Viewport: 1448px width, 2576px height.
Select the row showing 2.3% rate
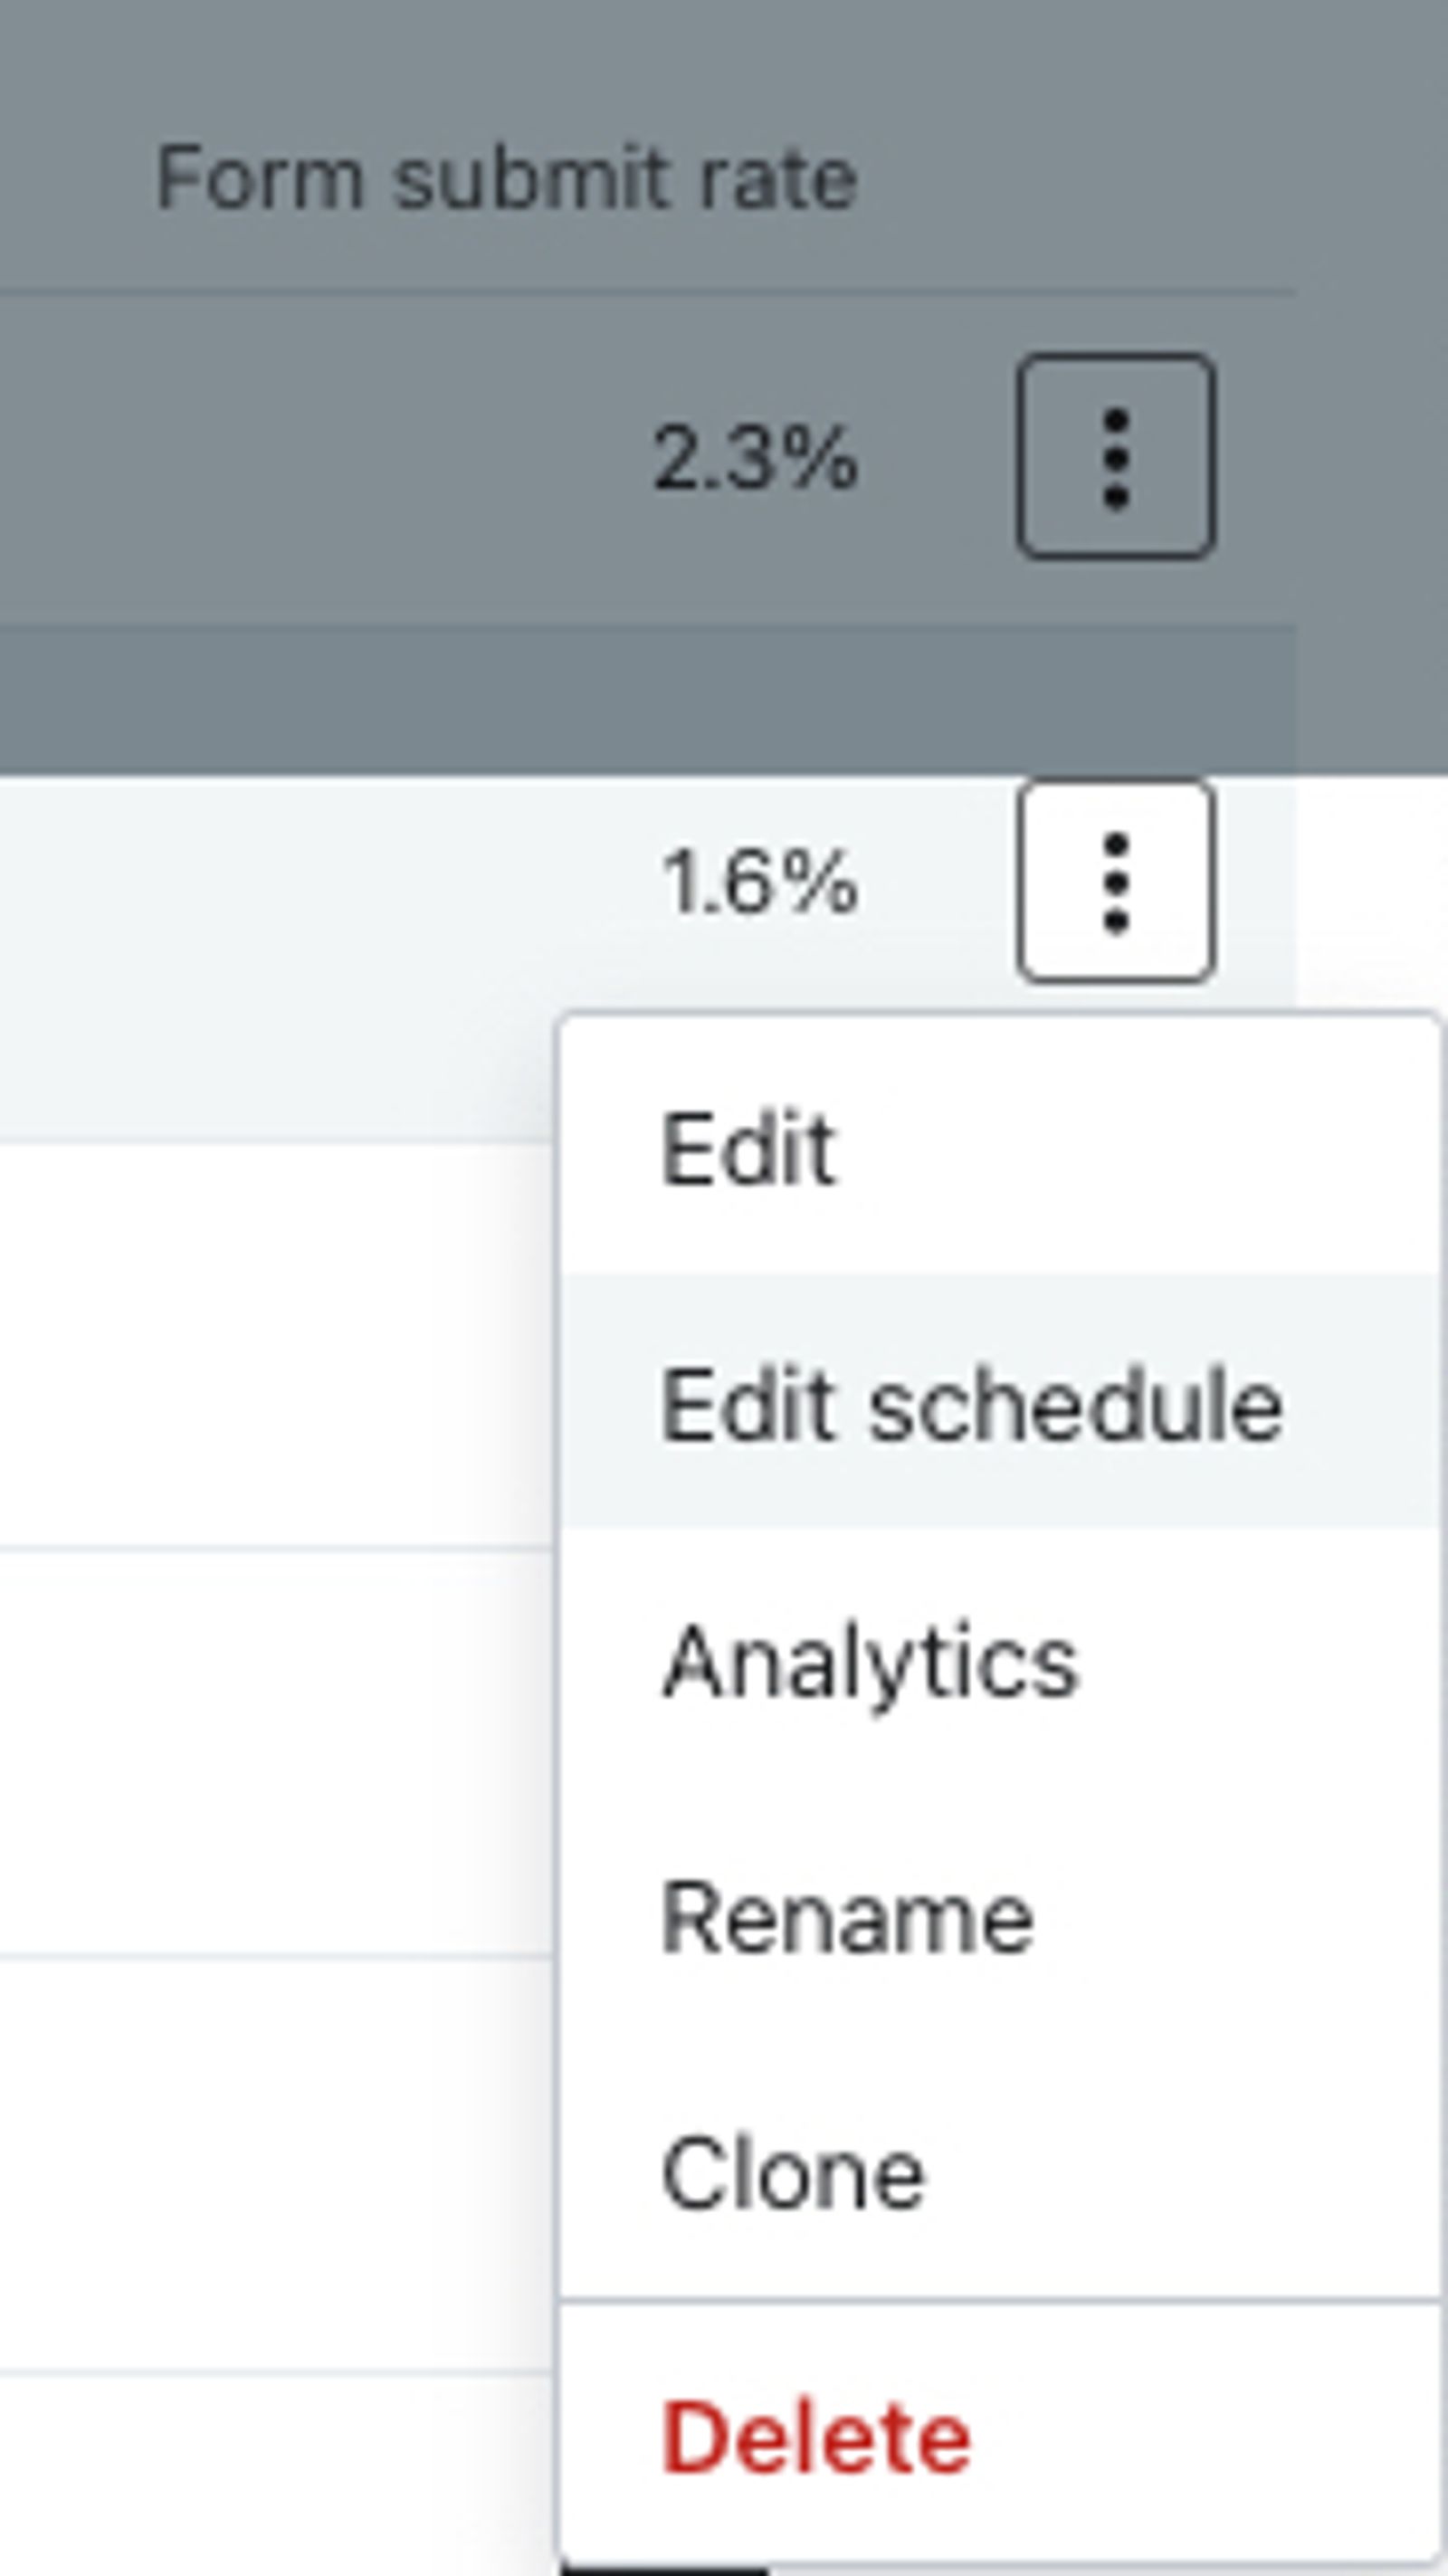pyautogui.click(x=648, y=458)
